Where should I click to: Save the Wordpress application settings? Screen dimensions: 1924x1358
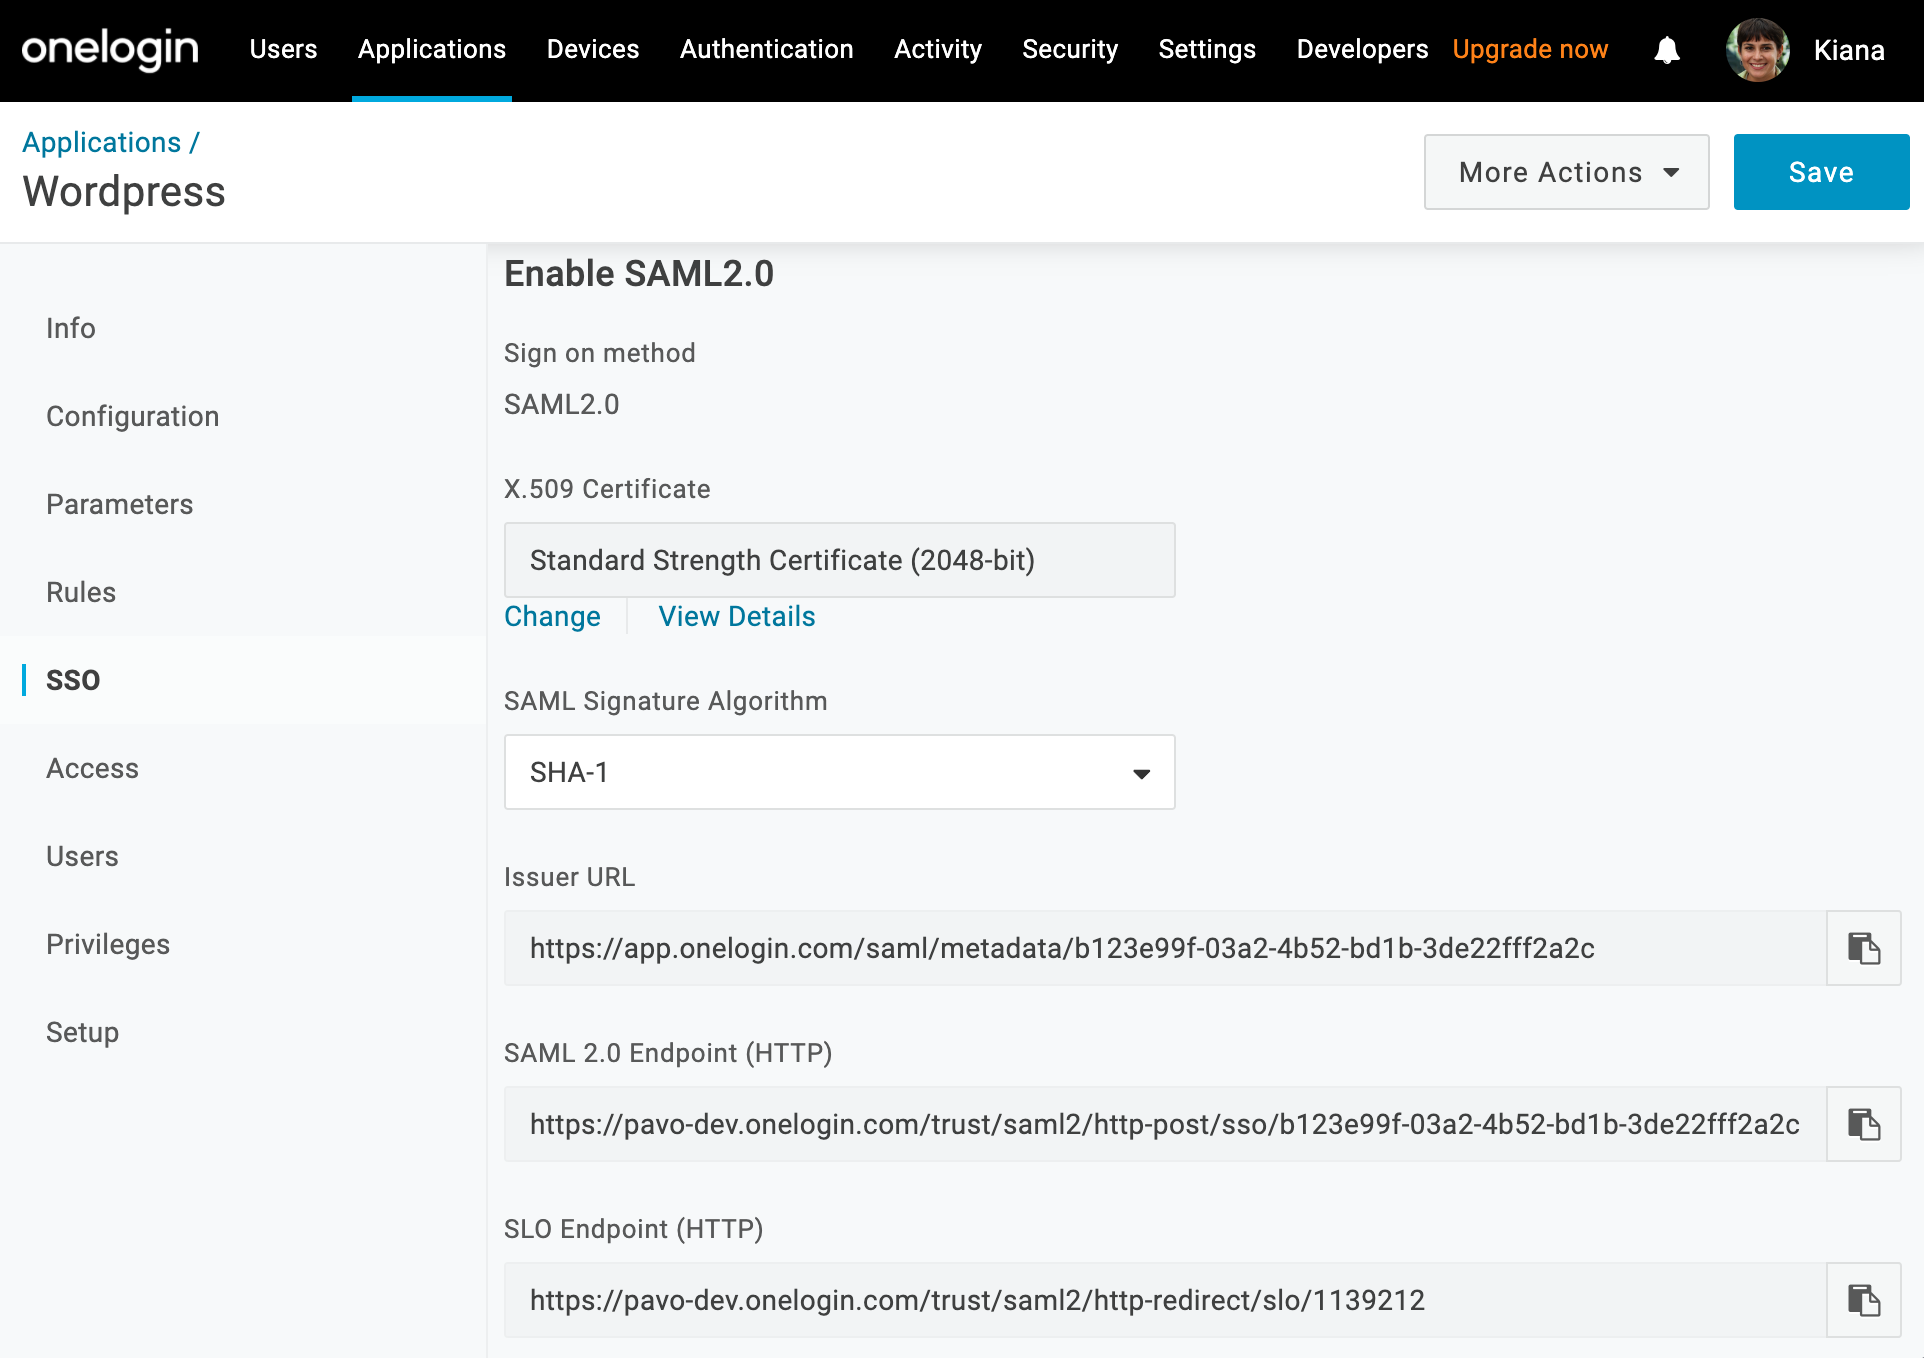pos(1820,172)
